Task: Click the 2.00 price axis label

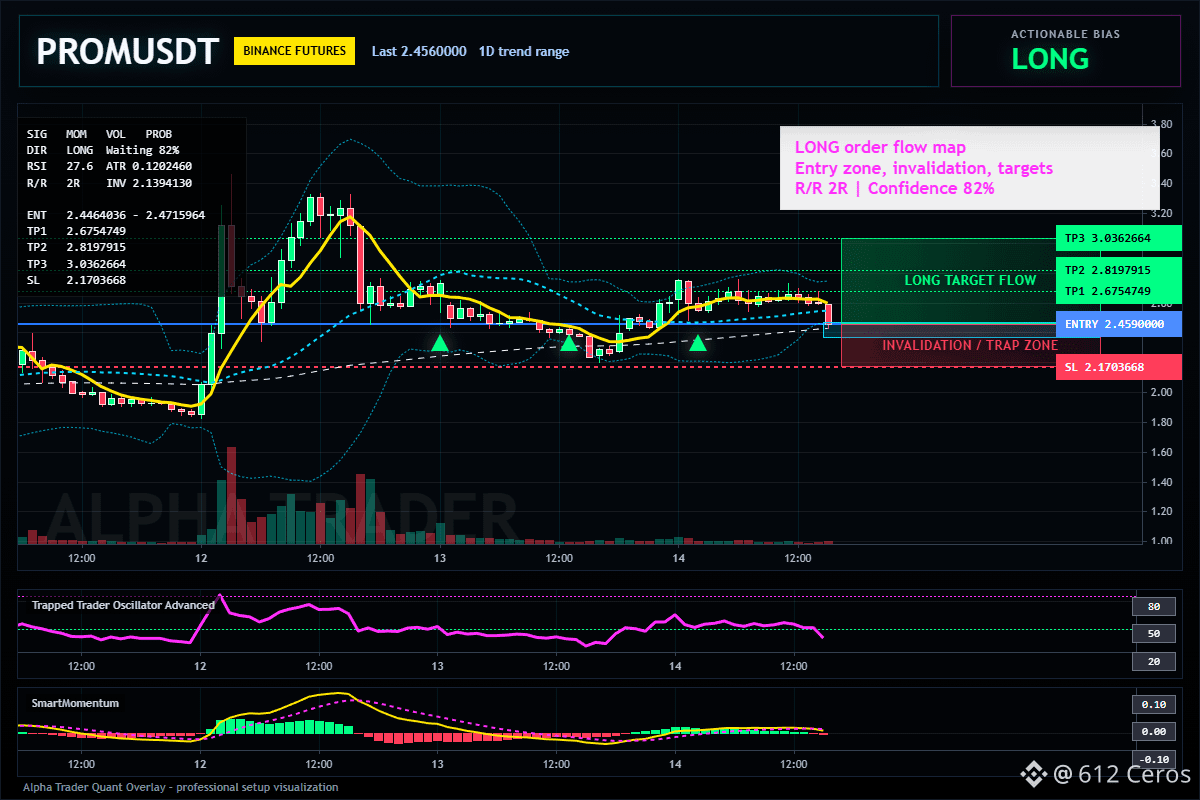Action: click(x=1160, y=392)
